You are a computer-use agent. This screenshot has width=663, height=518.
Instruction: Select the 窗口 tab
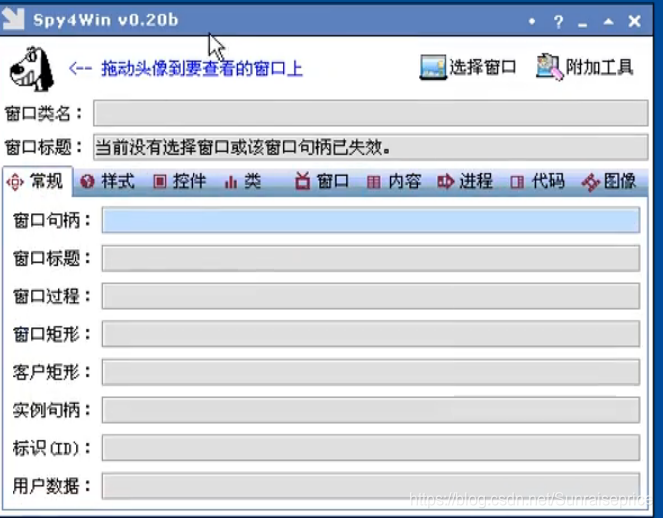[322, 182]
